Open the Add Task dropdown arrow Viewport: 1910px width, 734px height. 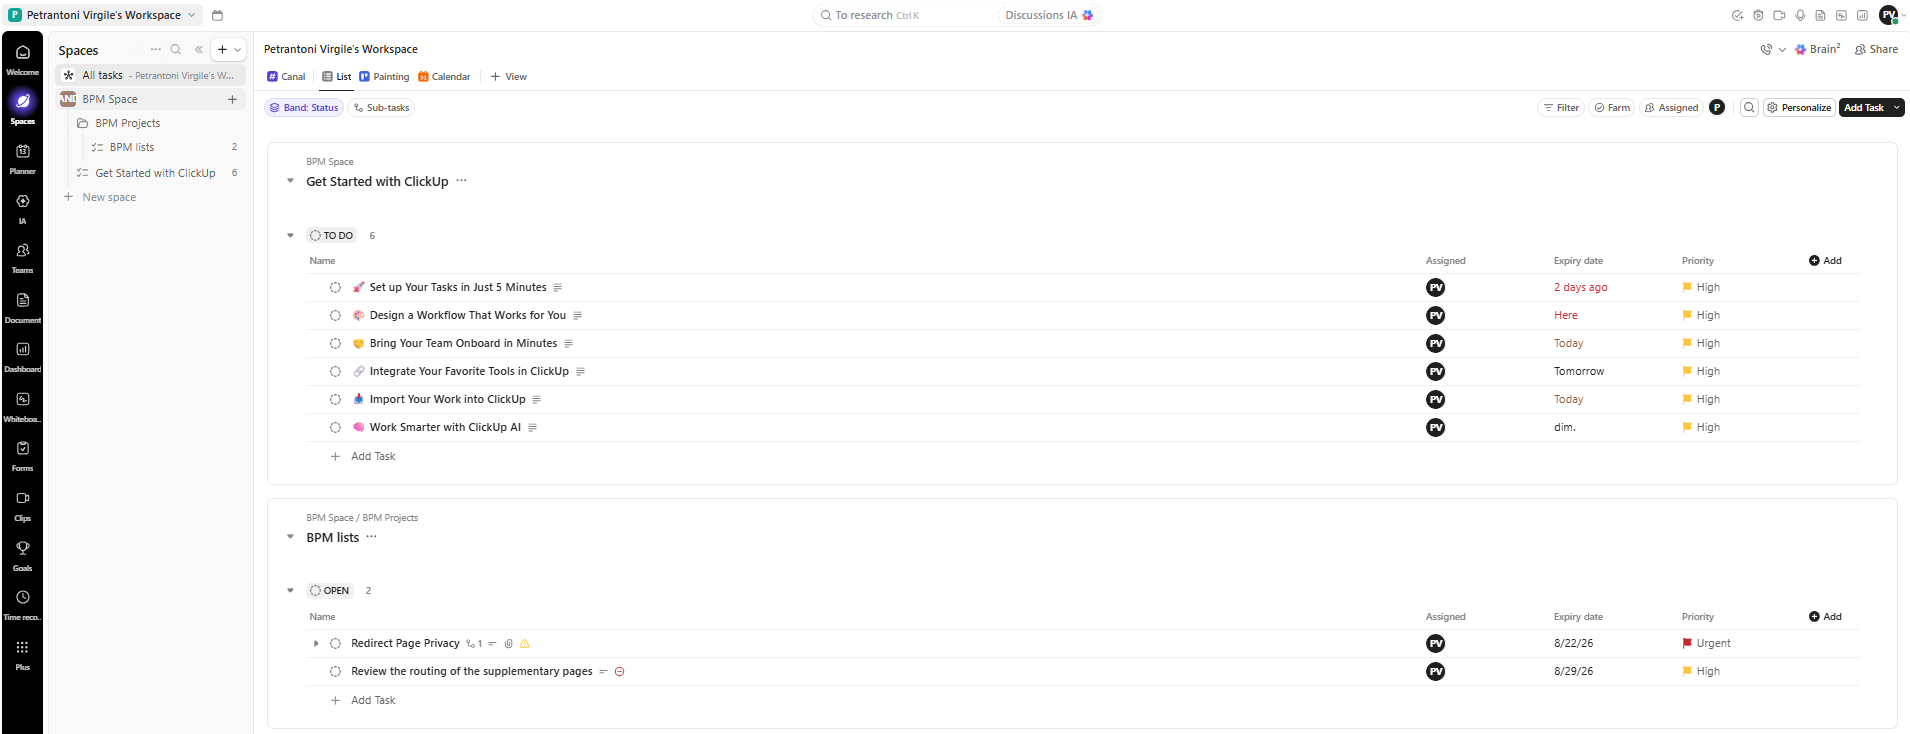pyautogui.click(x=1896, y=107)
